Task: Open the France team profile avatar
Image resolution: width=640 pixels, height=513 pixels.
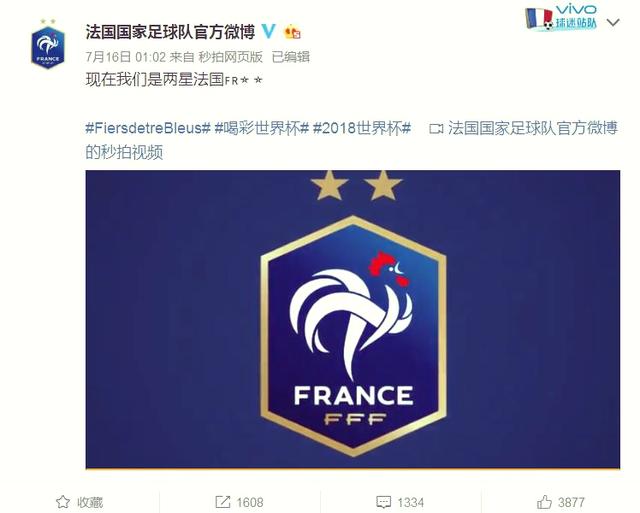Action: (48, 45)
